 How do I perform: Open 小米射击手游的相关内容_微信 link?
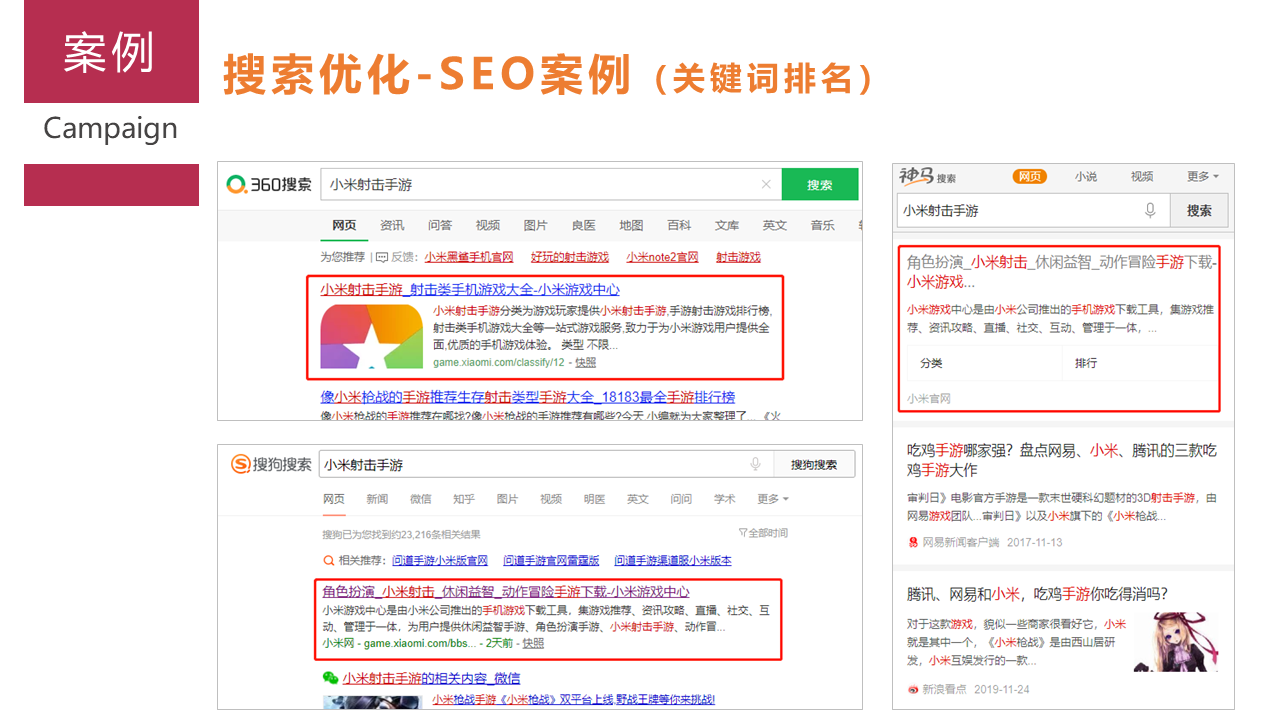point(431,678)
